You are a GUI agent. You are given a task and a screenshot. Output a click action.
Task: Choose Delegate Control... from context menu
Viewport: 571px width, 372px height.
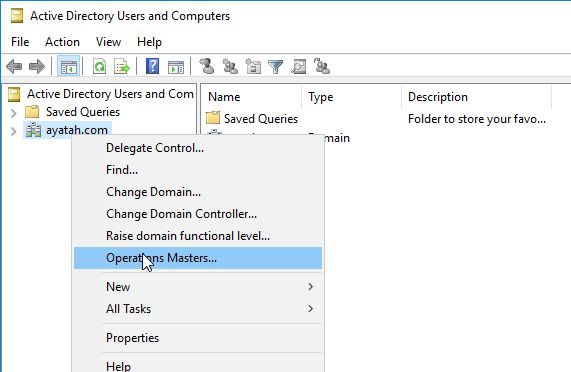pos(198,148)
